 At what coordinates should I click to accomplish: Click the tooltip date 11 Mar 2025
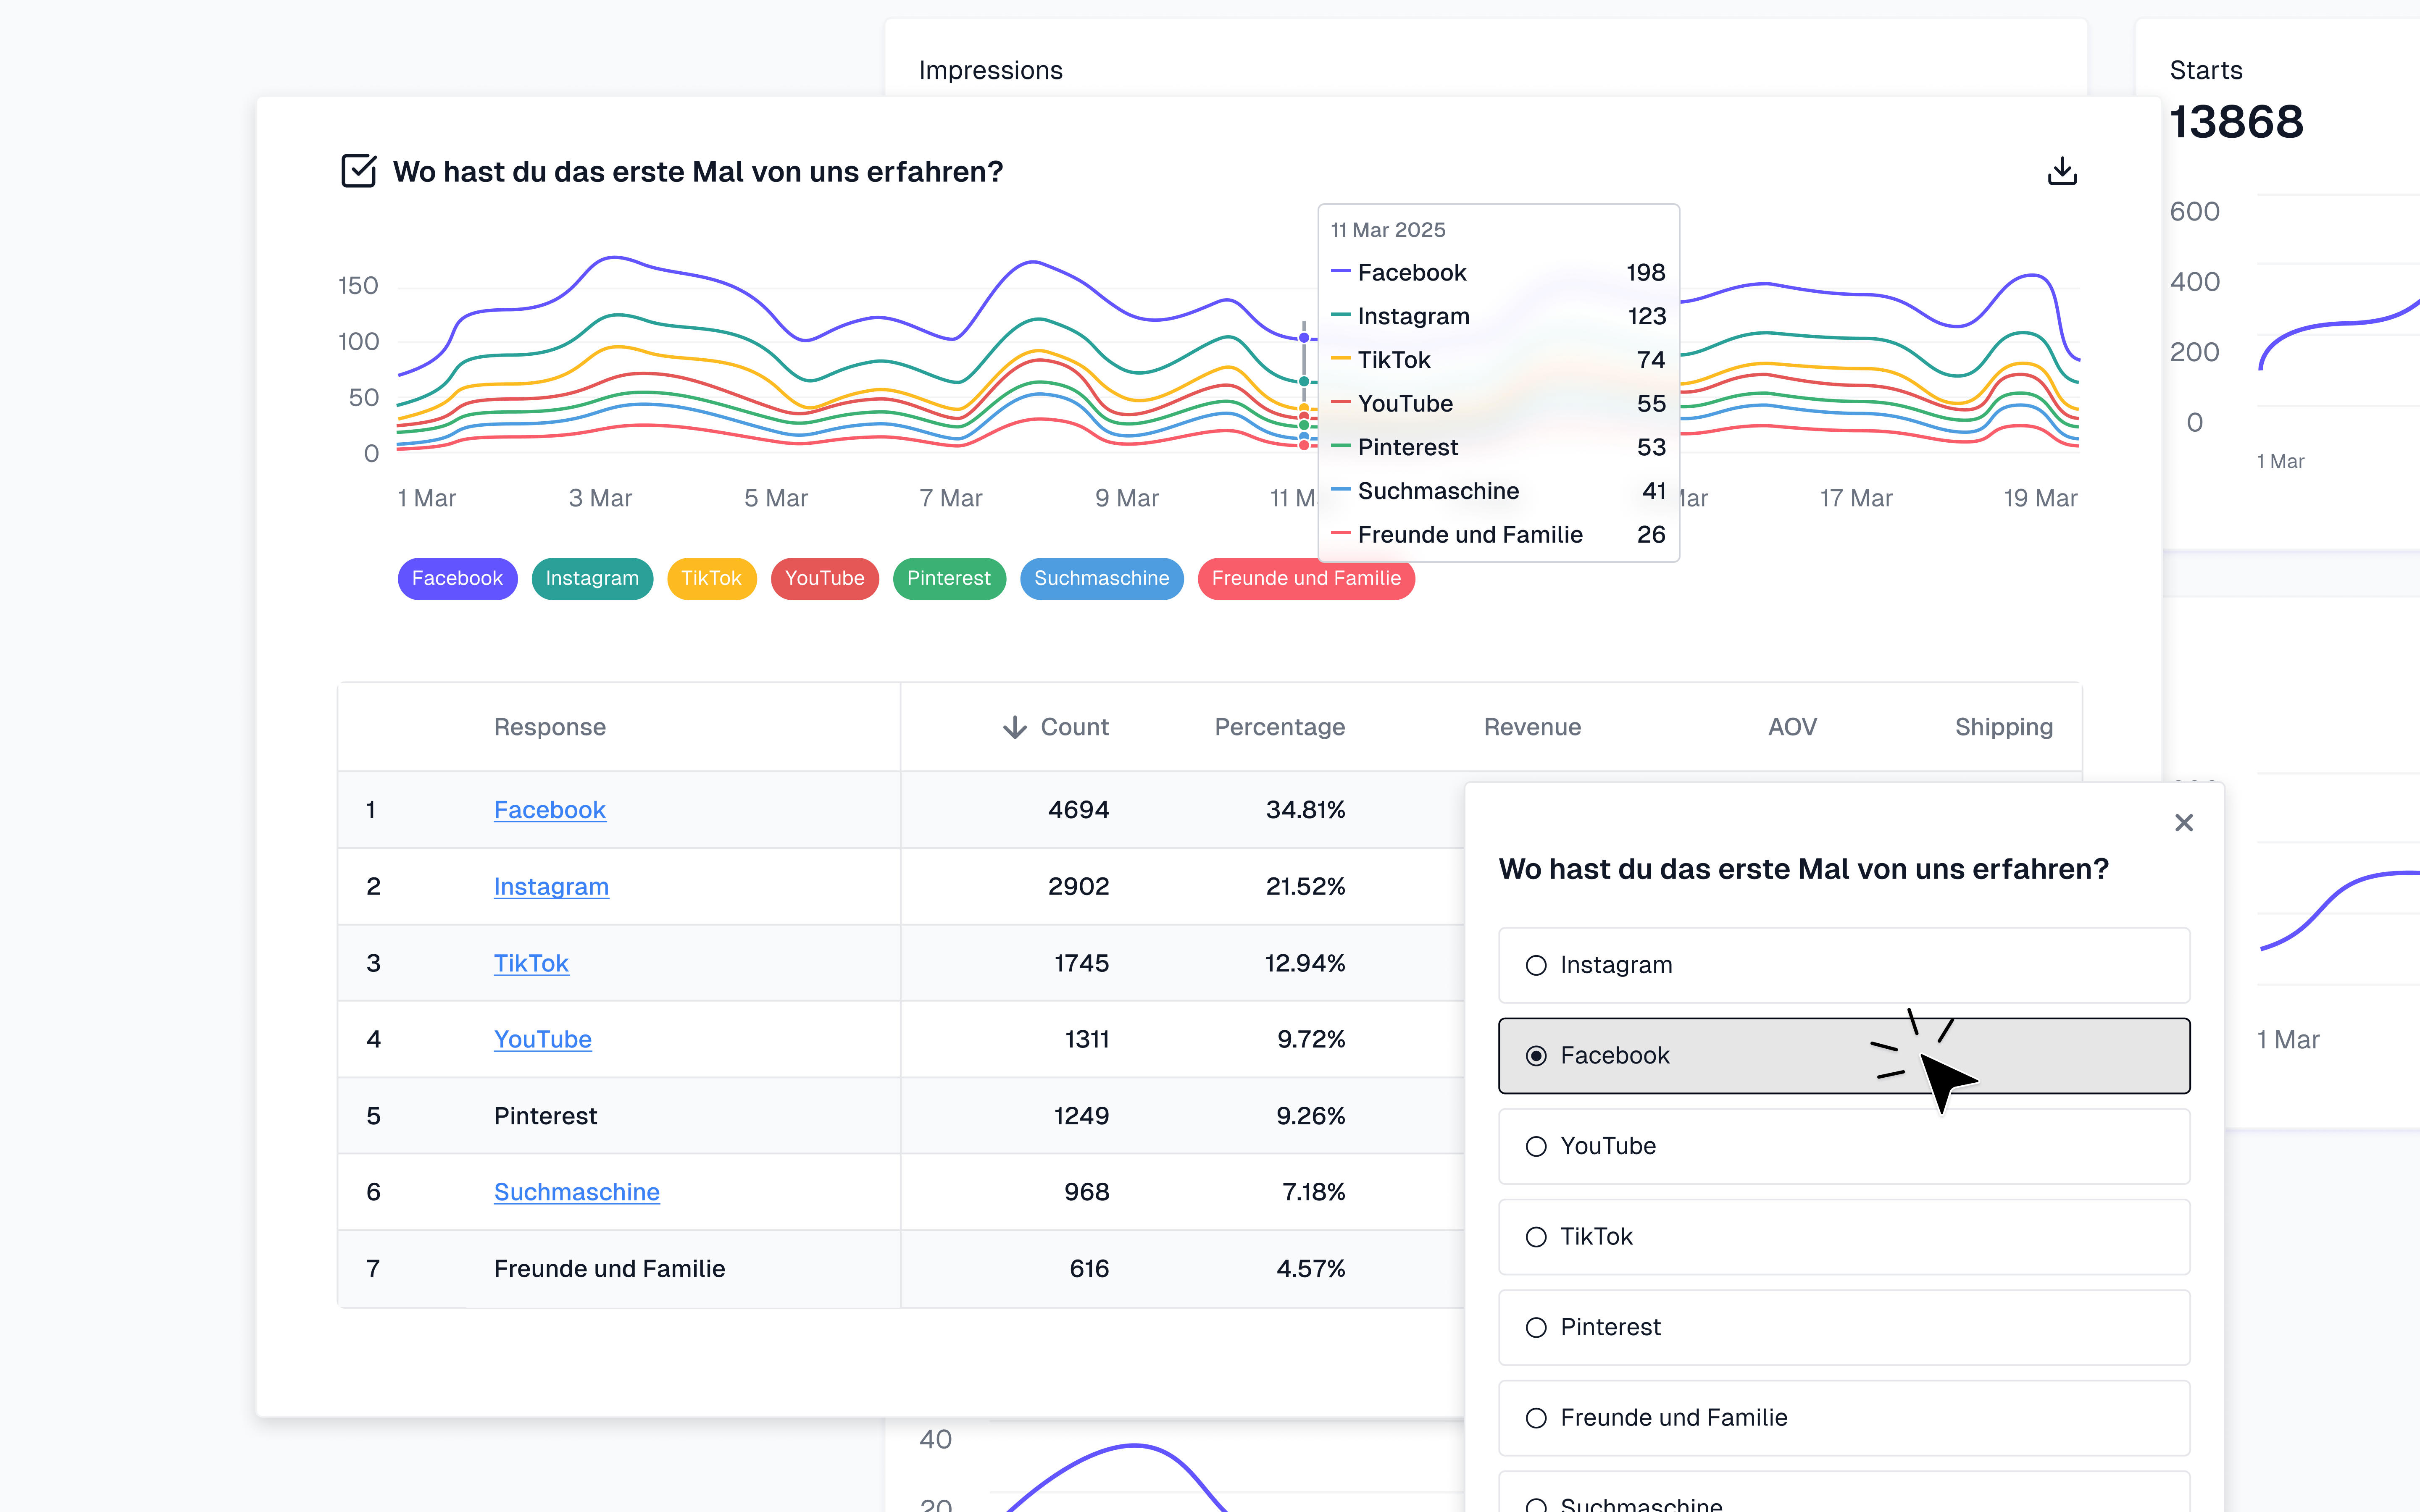[x=1388, y=230]
